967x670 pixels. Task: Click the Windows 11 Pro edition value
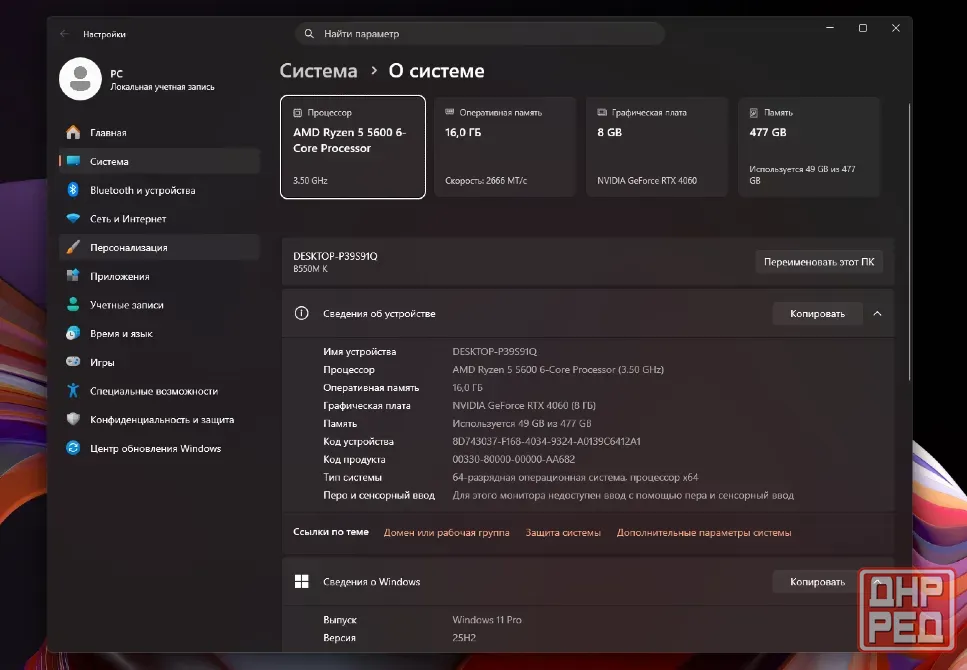tap(487, 619)
